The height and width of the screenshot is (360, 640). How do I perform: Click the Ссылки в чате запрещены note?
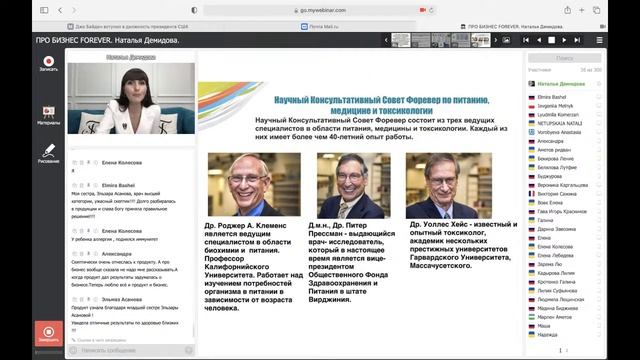click(99, 340)
